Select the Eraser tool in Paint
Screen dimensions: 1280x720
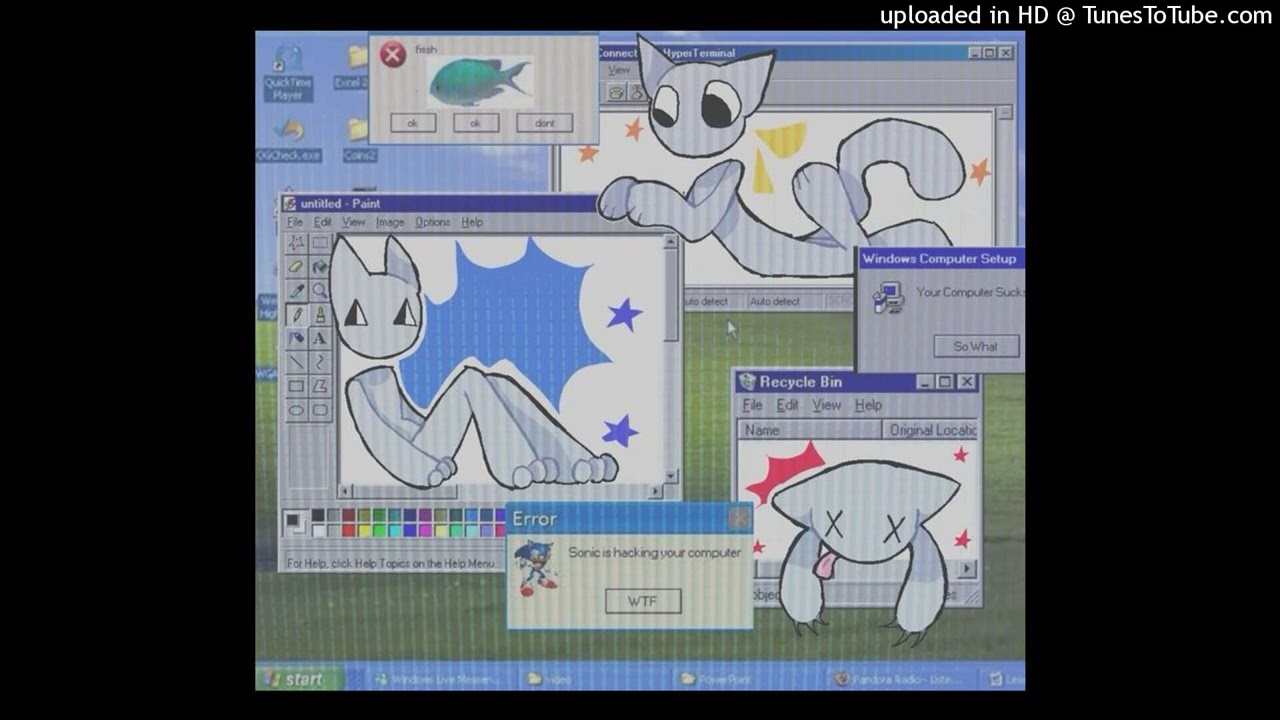click(296, 267)
